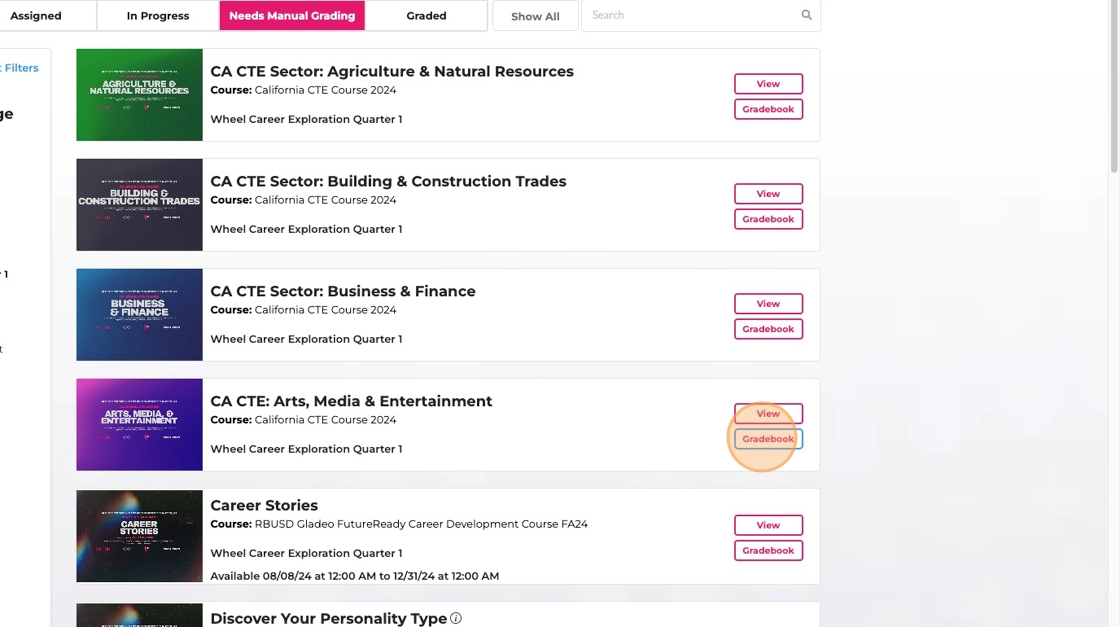The width and height of the screenshot is (1120, 627).
Task: Select the Needs Manual Grading tab
Action: [x=292, y=16]
